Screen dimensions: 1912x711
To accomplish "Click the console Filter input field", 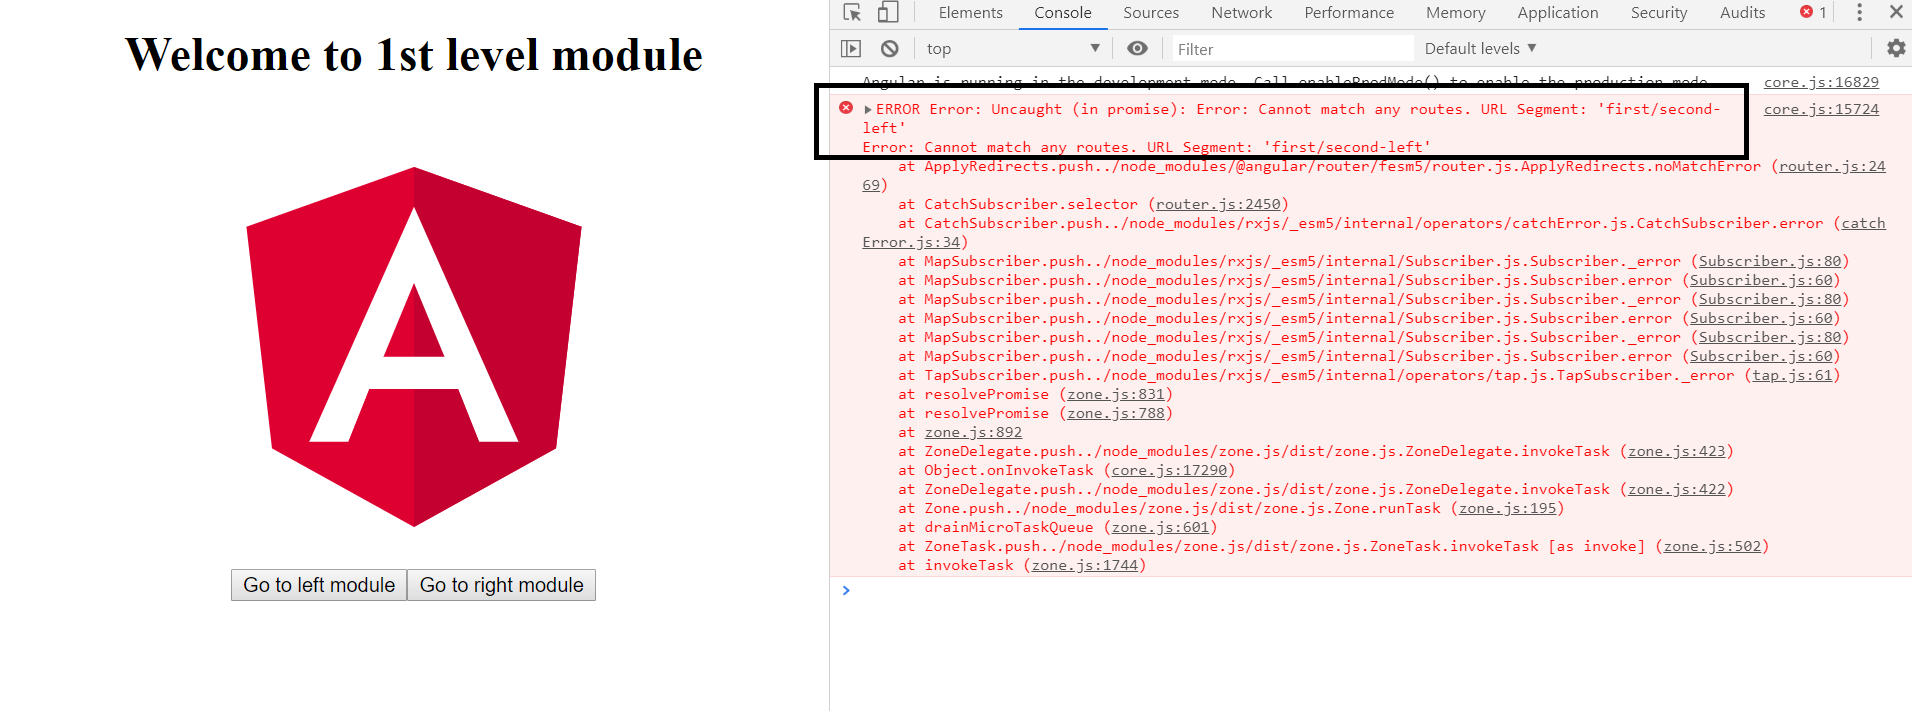I will coord(1290,49).
